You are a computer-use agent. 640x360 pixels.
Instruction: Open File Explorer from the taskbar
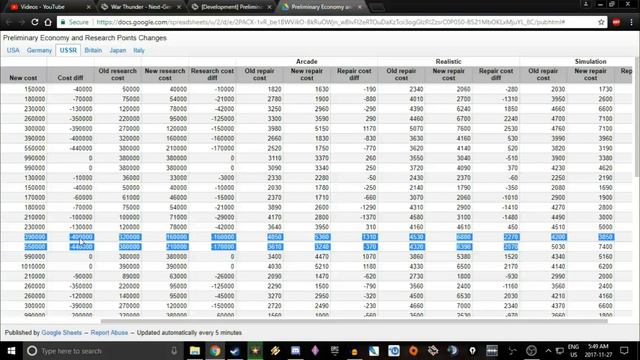(x=195, y=351)
